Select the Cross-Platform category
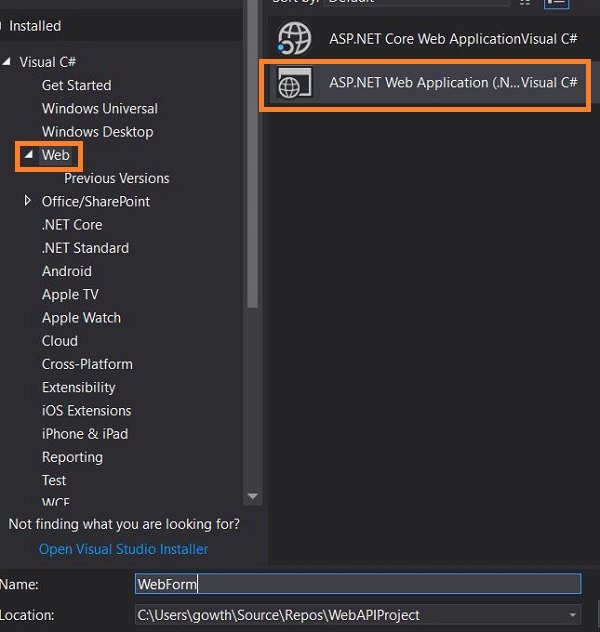This screenshot has height=632, width=600. tap(87, 364)
